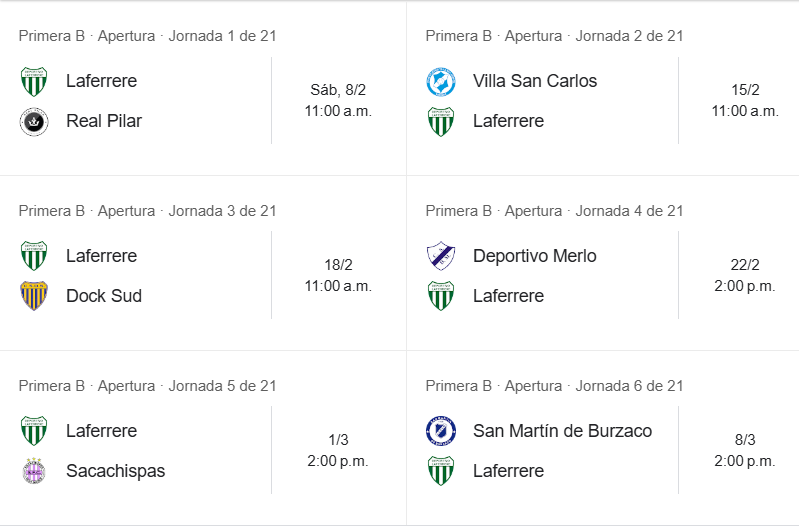Screen dimensions: 799x527
Task: Open San Martín de Burzaco team name
Action: (x=562, y=431)
